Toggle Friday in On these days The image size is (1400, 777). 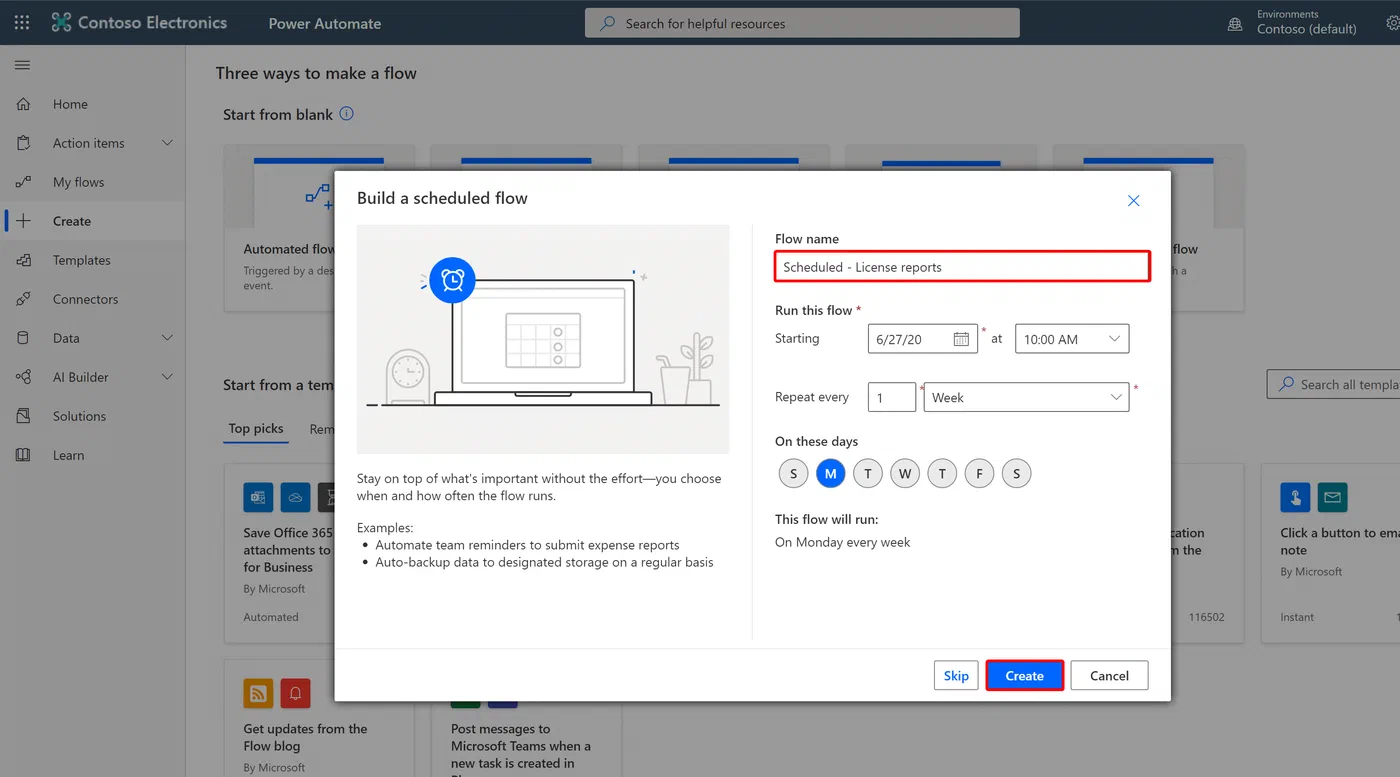(x=979, y=474)
